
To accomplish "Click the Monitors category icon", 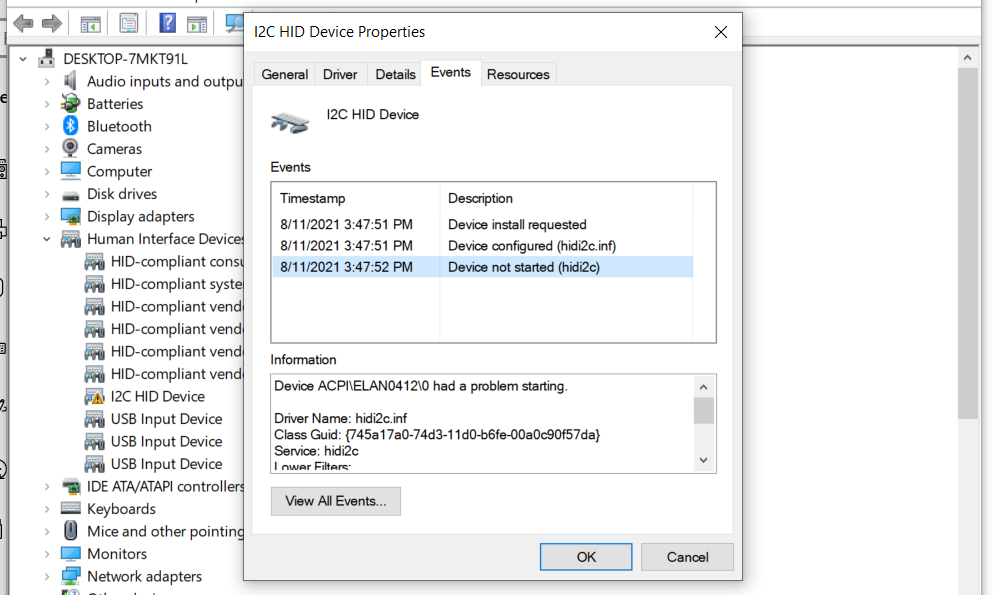I will [70, 554].
